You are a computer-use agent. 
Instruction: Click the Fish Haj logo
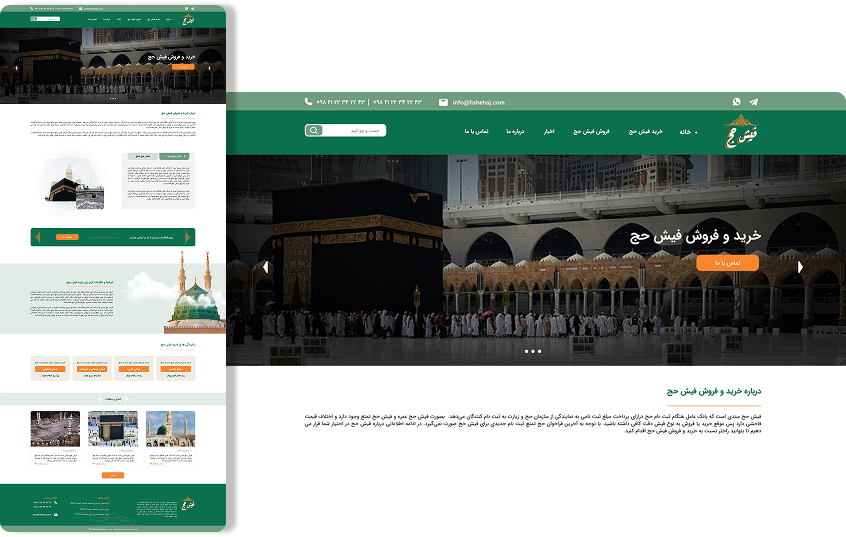742,133
